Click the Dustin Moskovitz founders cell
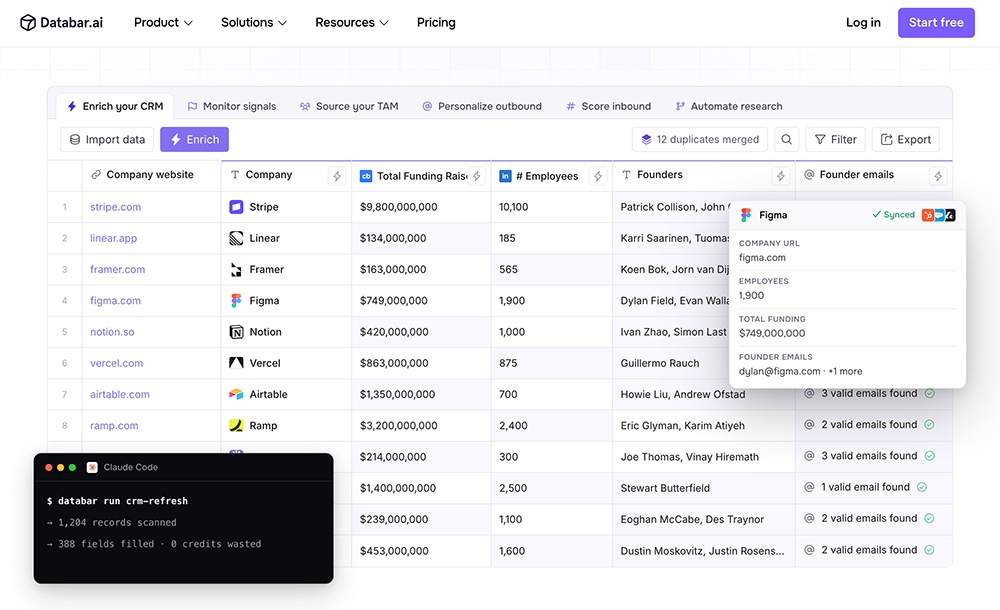The height and width of the screenshot is (610, 1000). coord(703,551)
